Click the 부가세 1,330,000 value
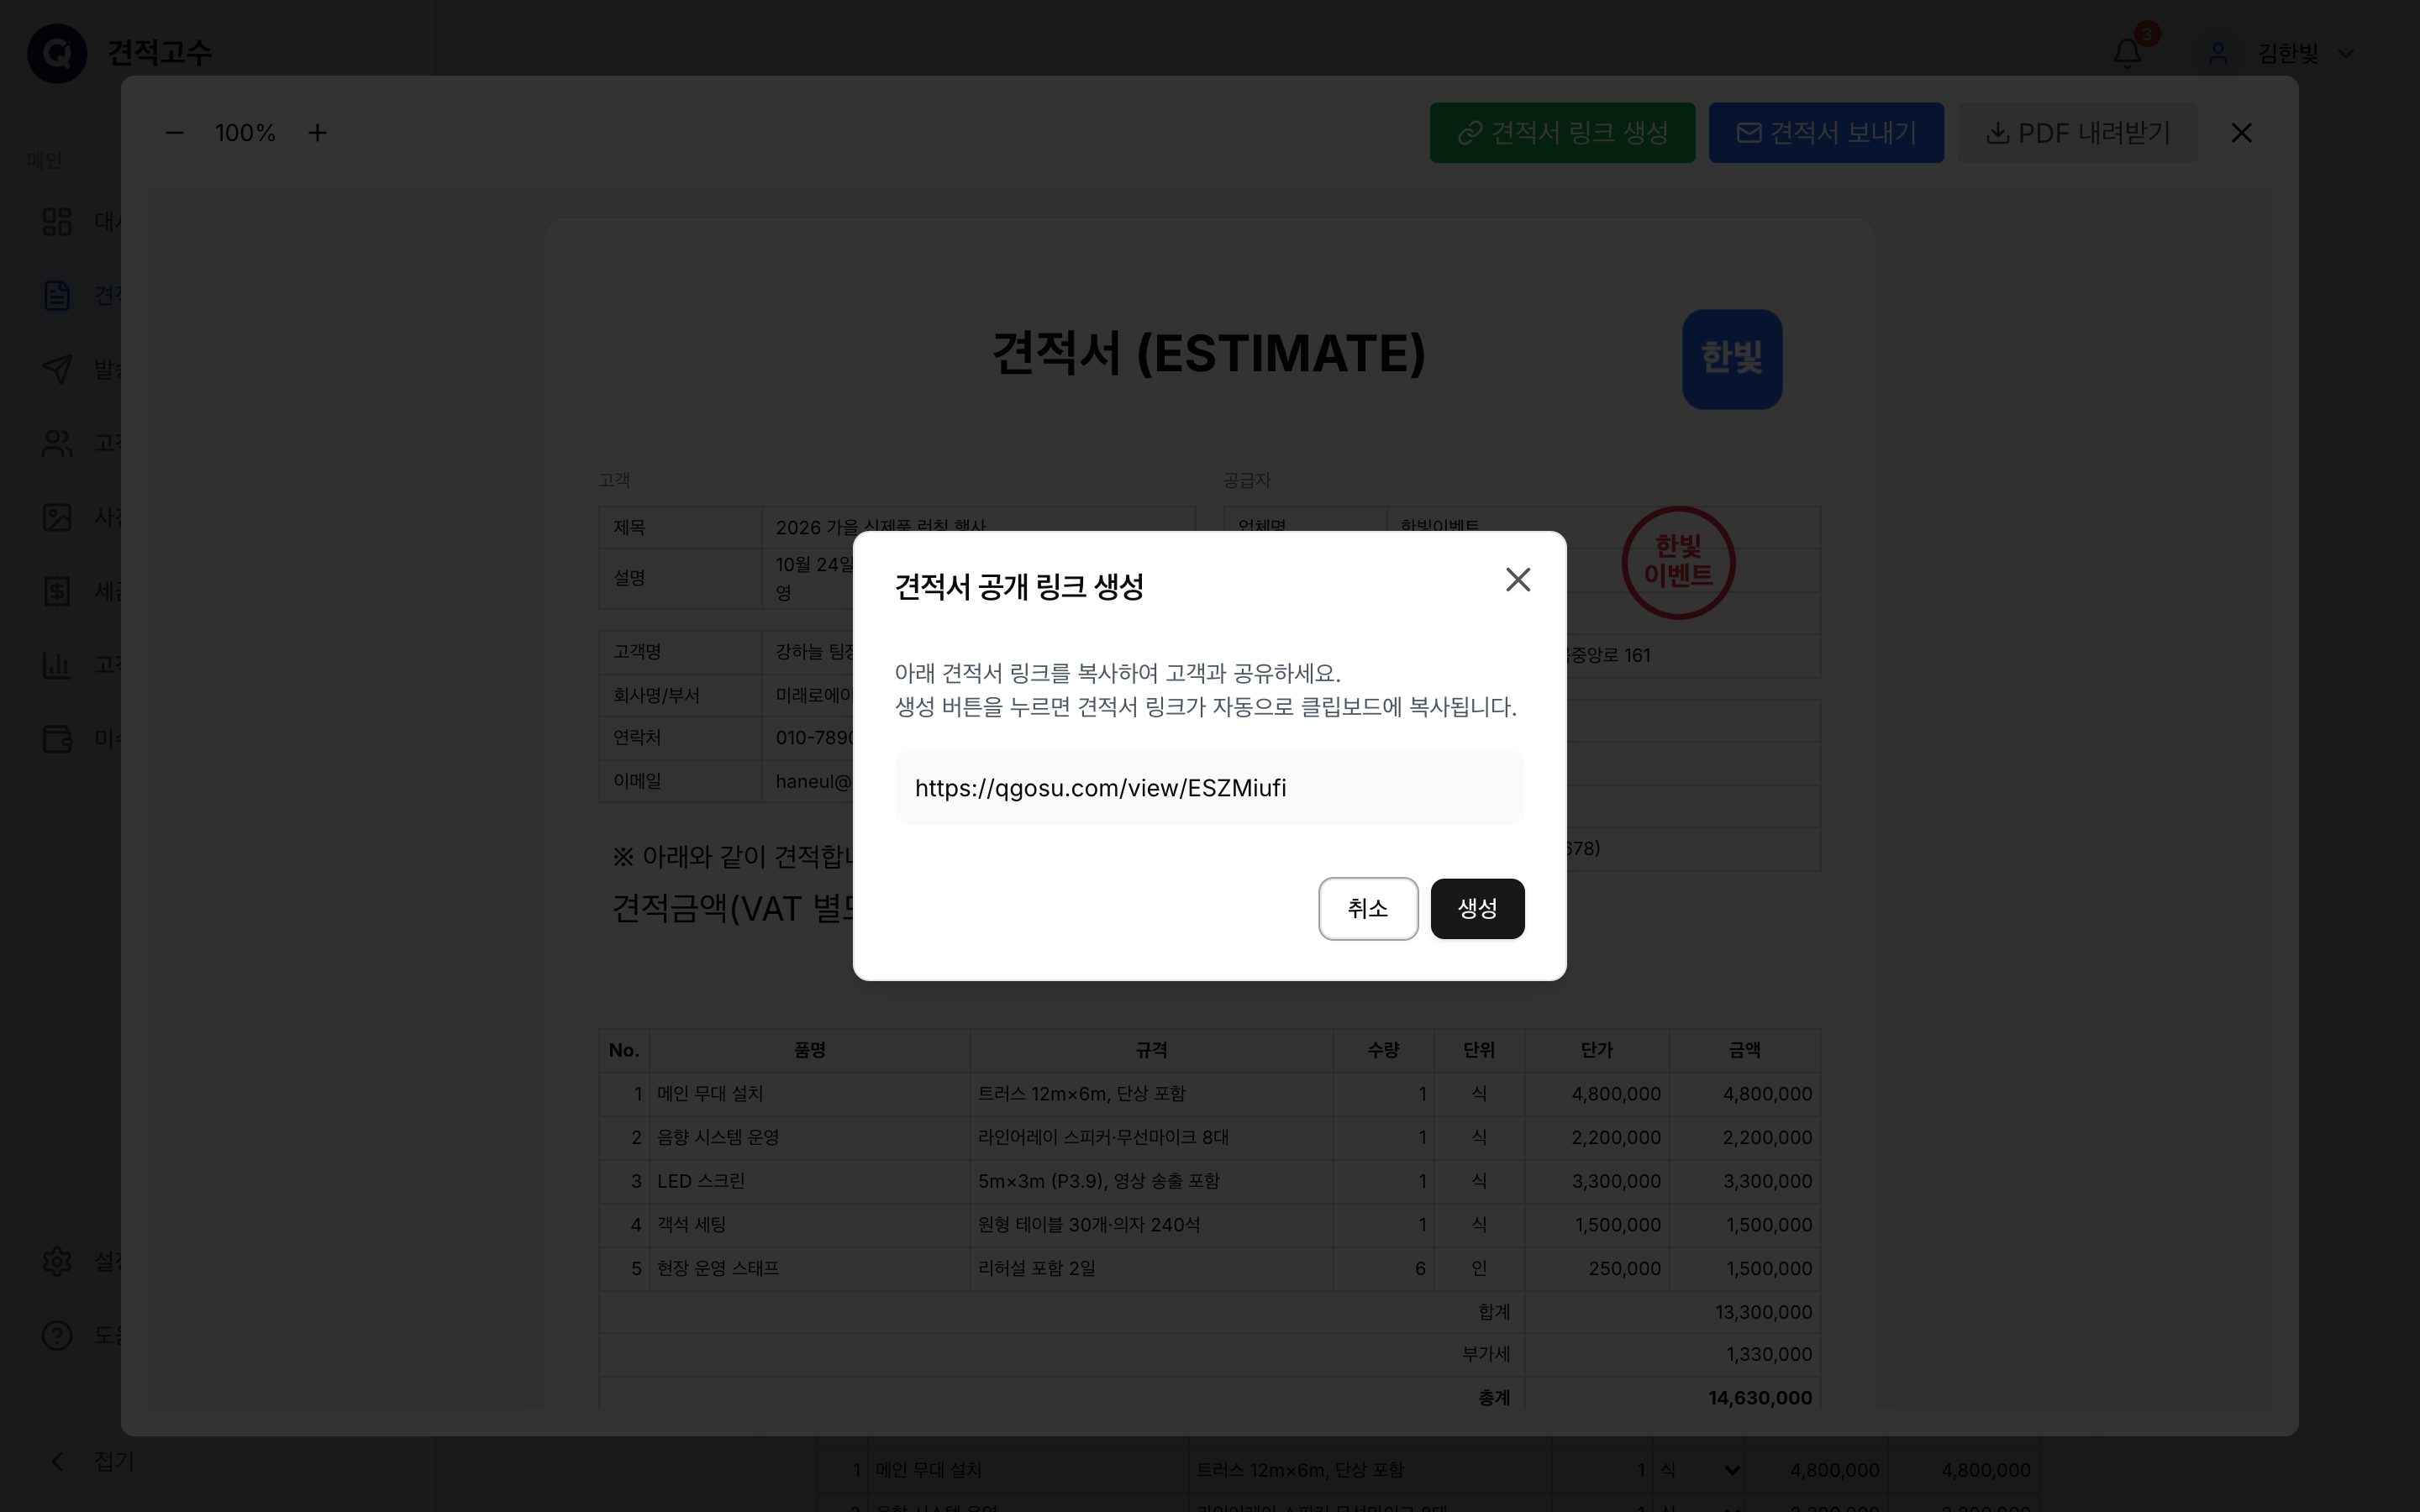The width and height of the screenshot is (2420, 1512). [1769, 1354]
